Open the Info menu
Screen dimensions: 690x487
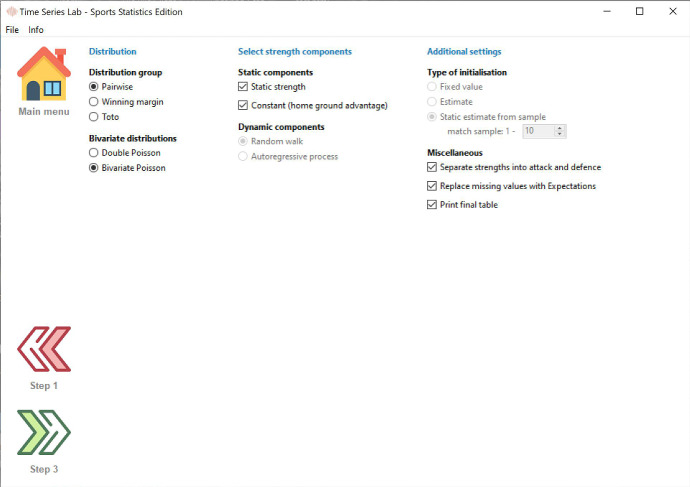coord(36,30)
